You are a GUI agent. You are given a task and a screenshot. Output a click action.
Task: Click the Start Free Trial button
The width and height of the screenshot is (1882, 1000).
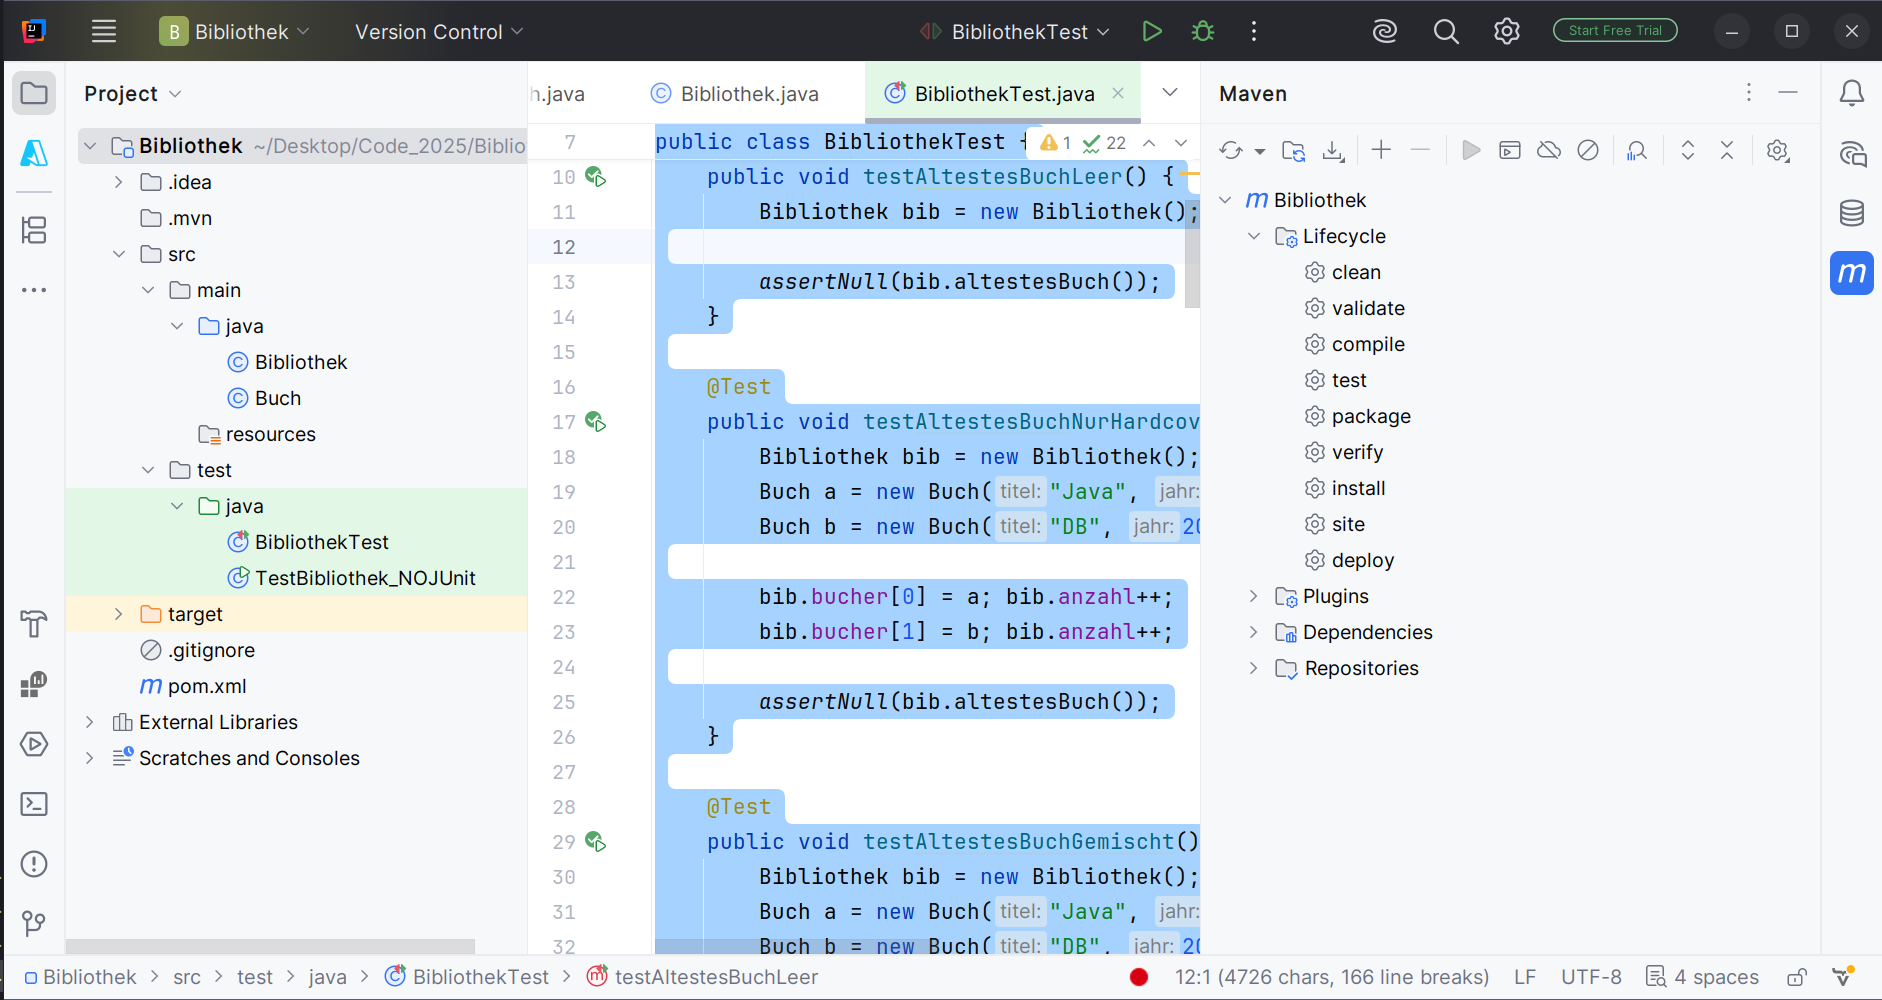(1614, 31)
